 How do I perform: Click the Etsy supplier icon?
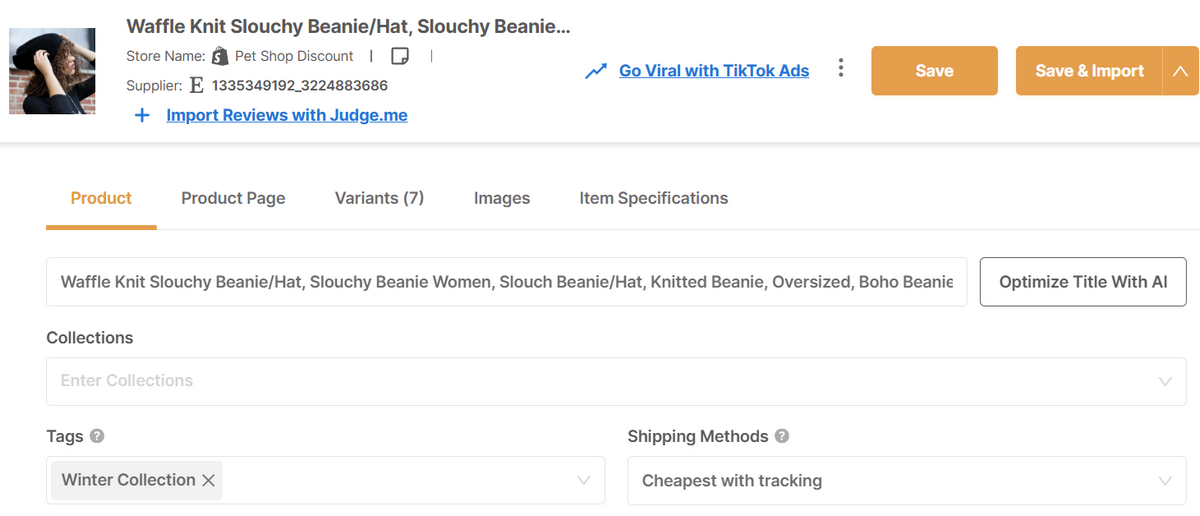coord(196,85)
